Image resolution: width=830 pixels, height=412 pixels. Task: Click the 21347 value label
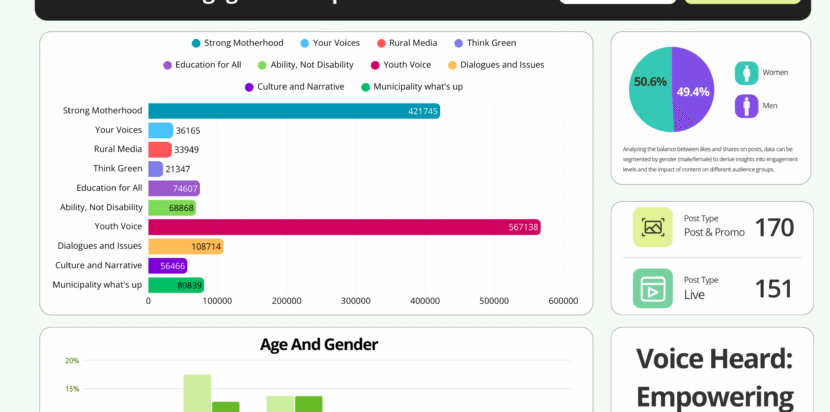tap(178, 169)
